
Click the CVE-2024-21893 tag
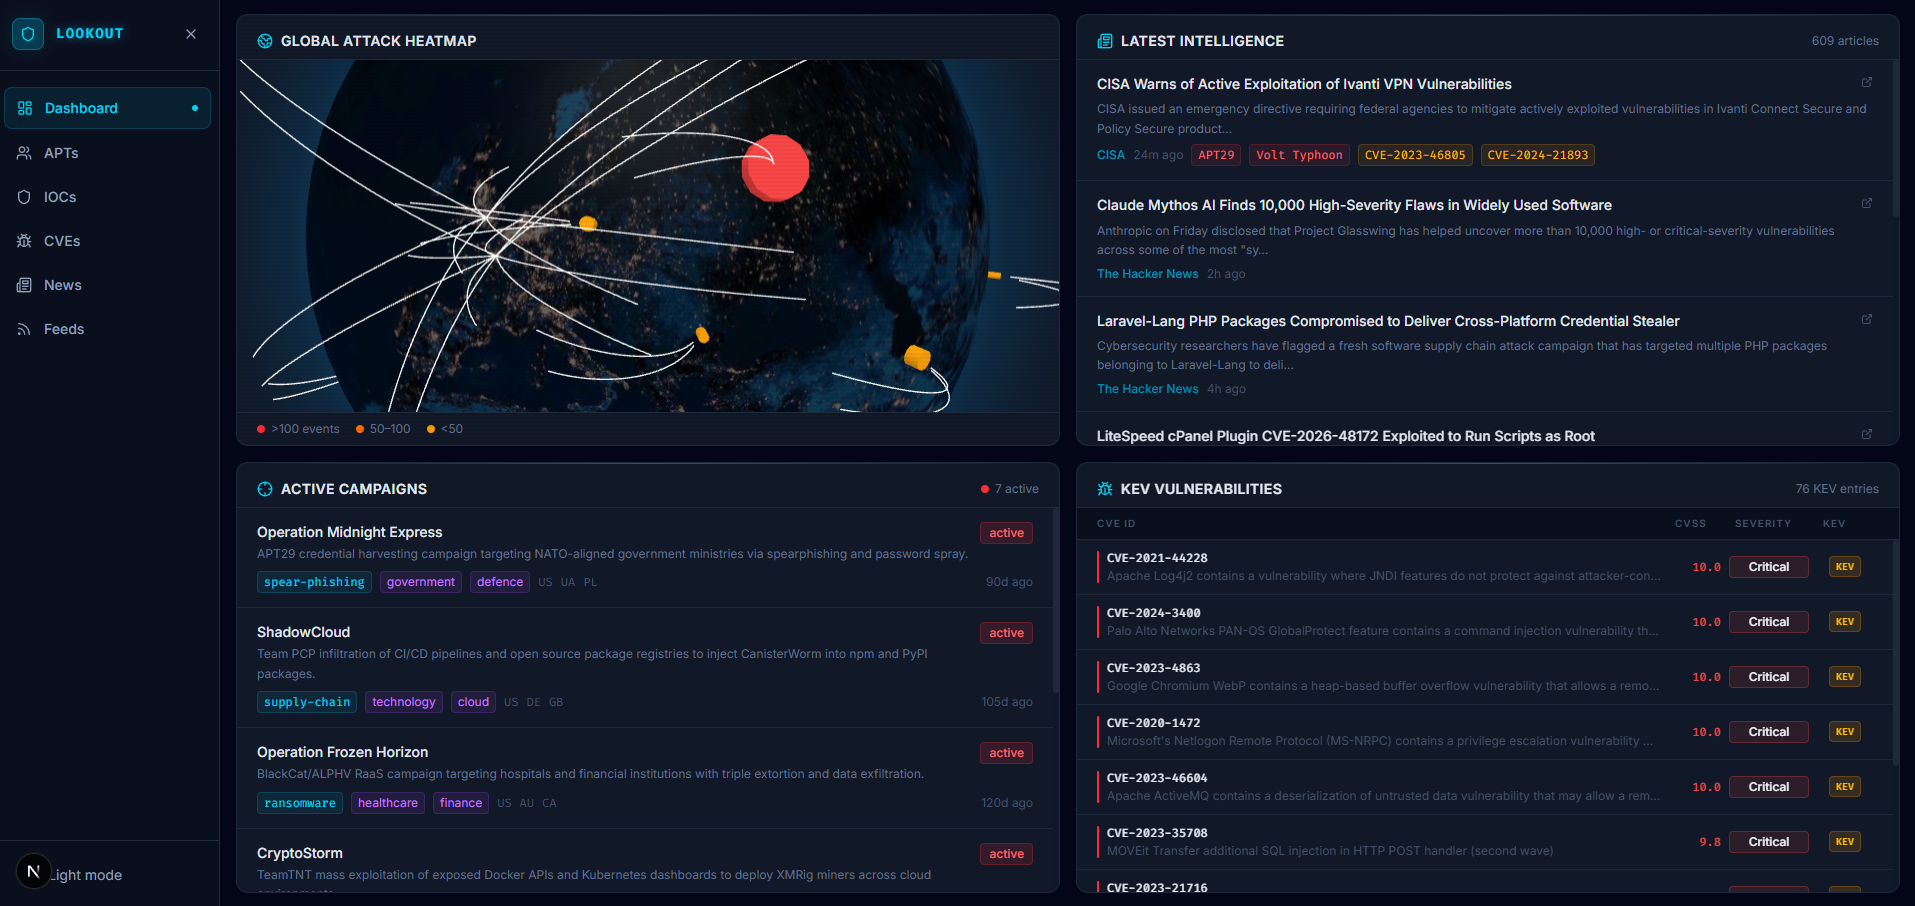coord(1538,155)
